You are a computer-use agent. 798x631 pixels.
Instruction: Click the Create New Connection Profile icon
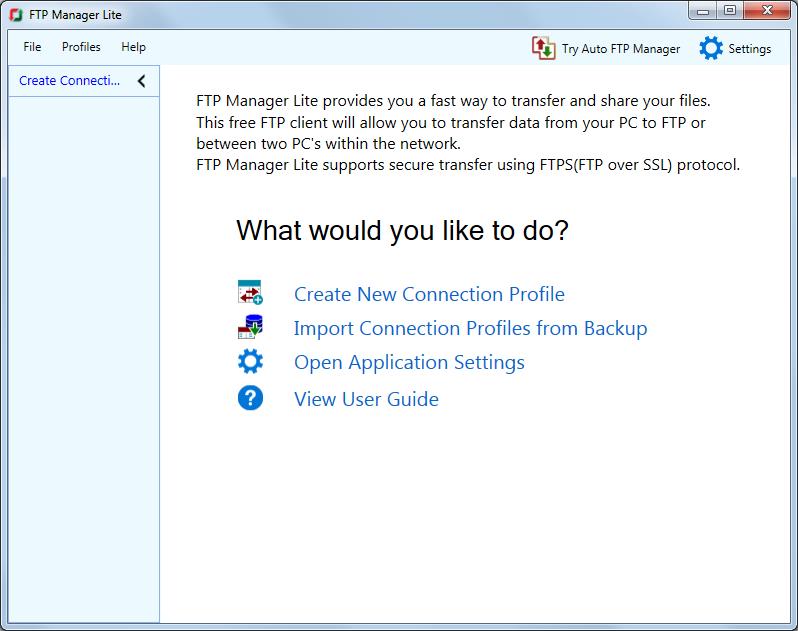coord(250,292)
